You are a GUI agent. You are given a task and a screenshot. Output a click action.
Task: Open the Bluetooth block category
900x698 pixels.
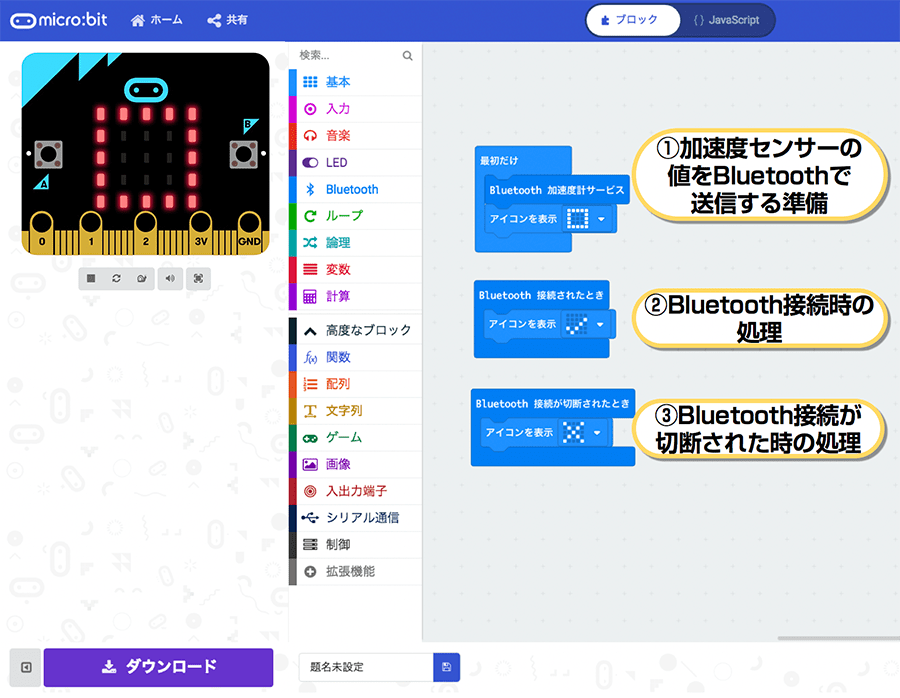coord(355,189)
